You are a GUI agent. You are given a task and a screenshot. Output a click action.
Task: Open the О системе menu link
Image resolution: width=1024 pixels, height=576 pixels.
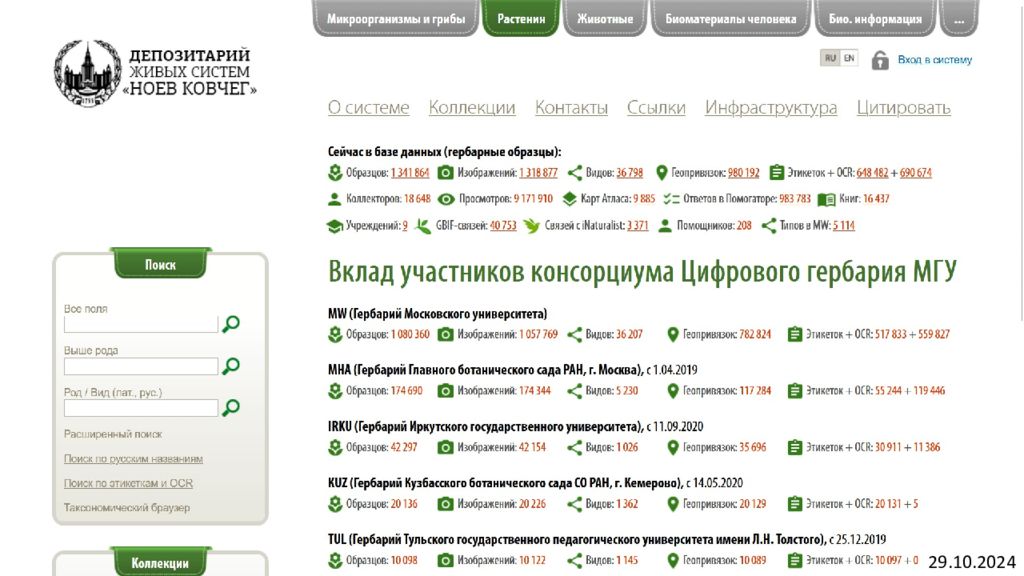click(368, 107)
